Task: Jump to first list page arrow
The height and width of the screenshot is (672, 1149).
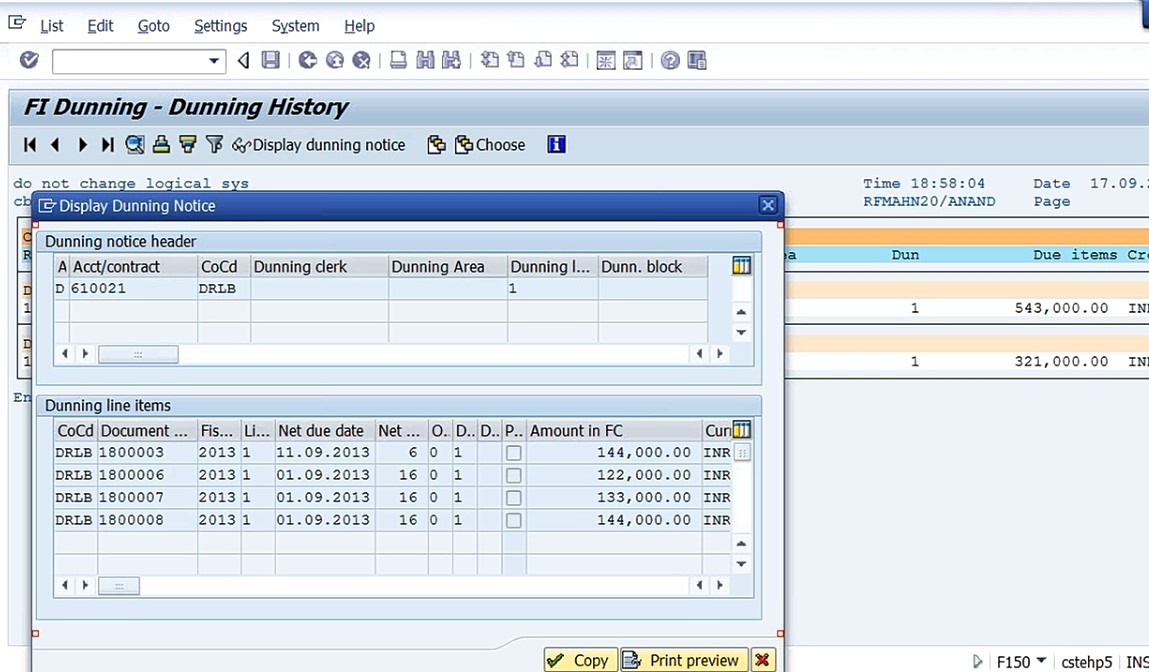Action: pyautogui.click(x=30, y=145)
